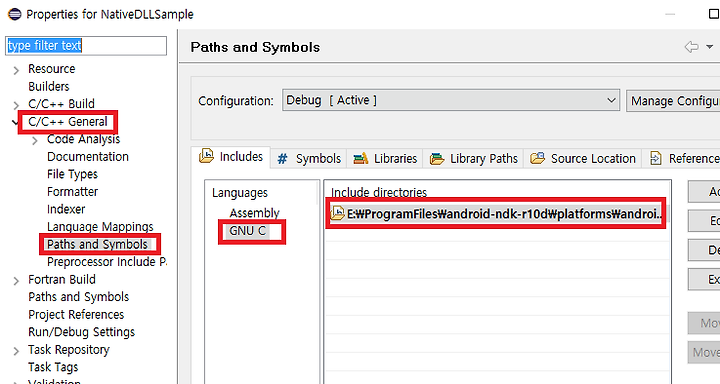Click the Source Location folder icon
The height and width of the screenshot is (384, 720).
click(537, 158)
